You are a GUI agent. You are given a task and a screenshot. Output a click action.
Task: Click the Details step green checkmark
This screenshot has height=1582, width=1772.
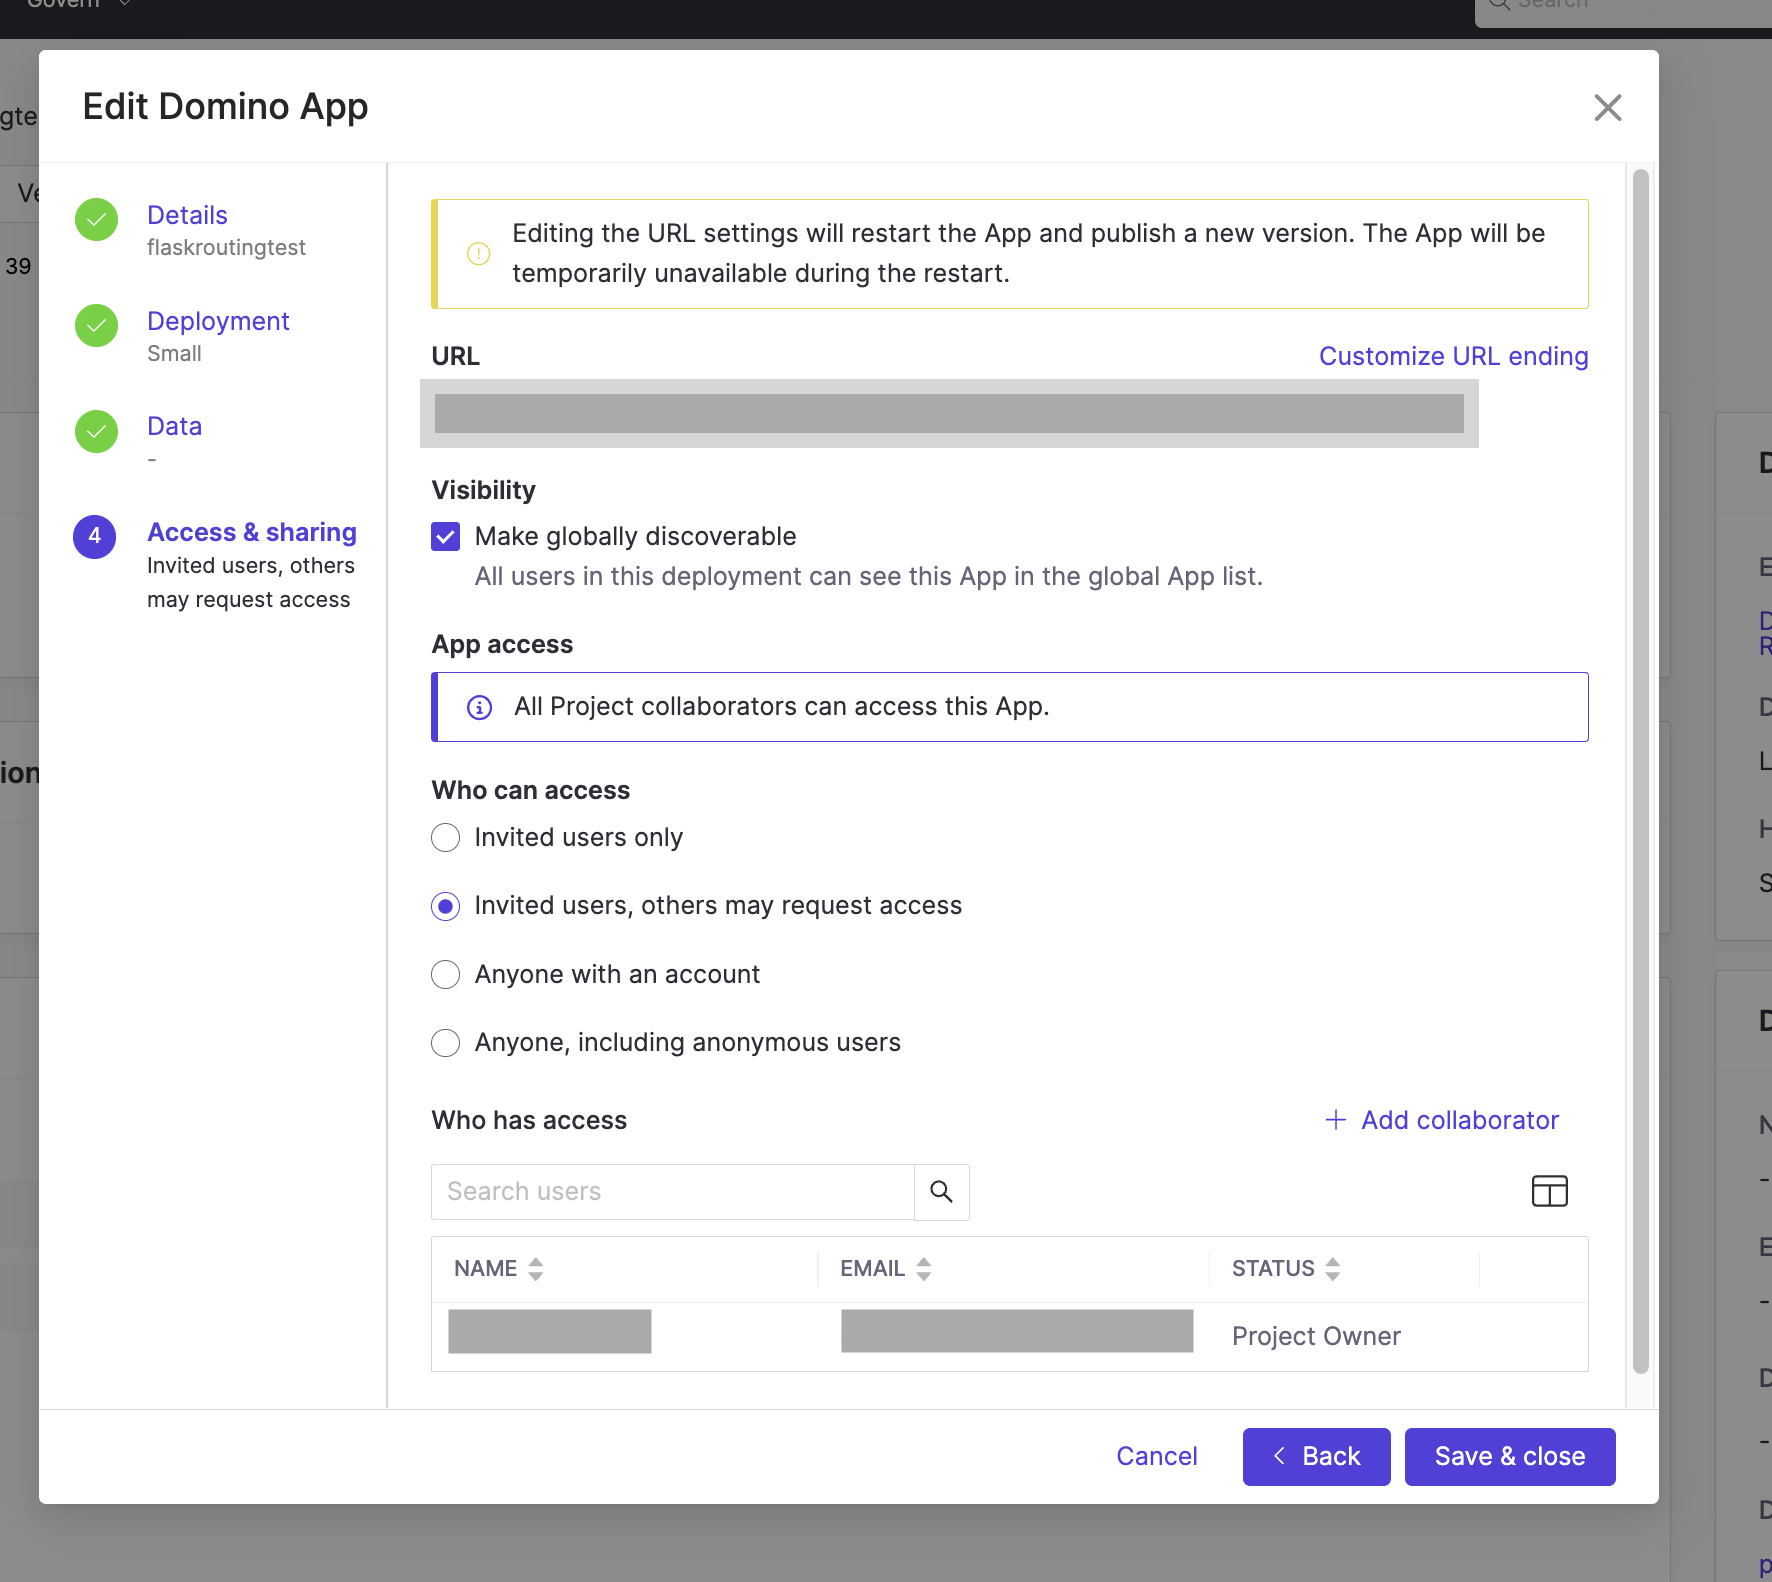point(97,220)
